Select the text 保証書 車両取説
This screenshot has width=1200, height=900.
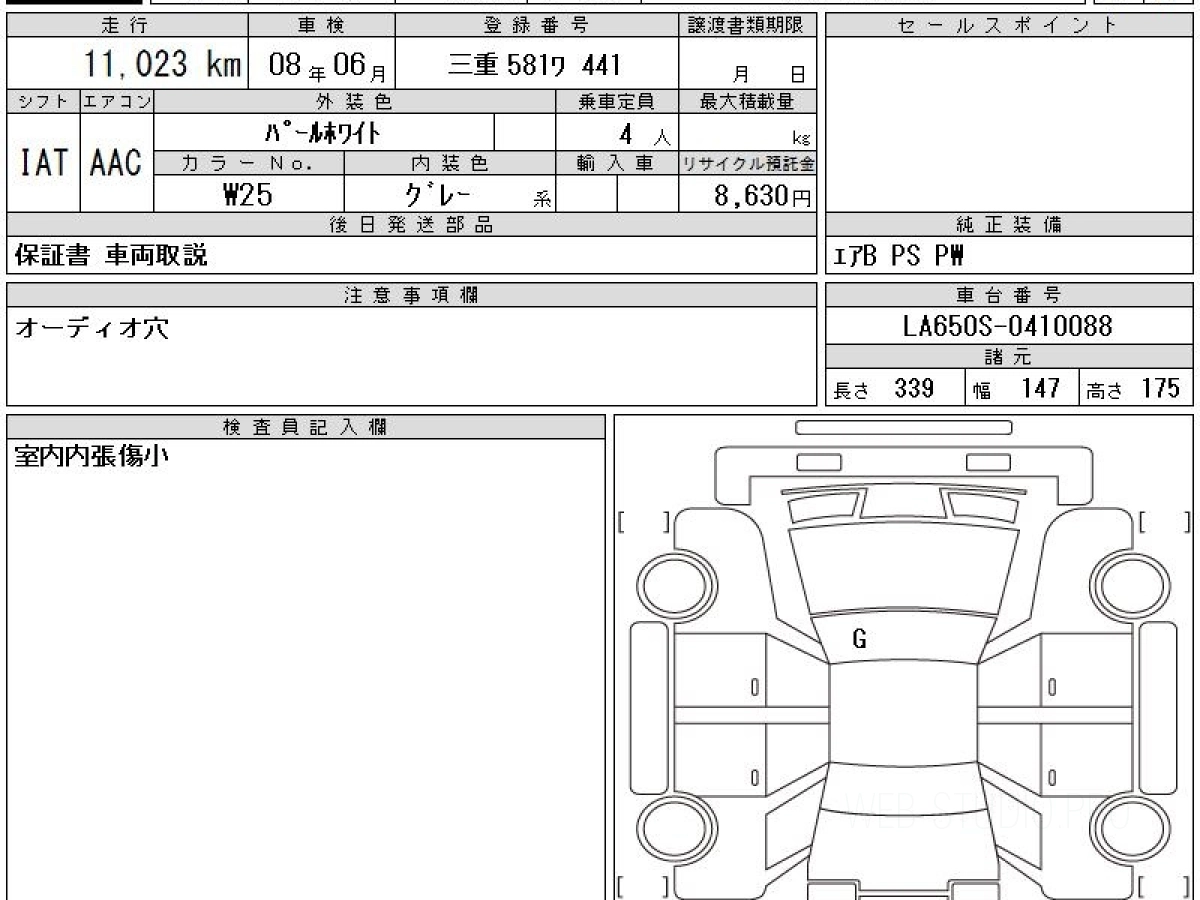pyautogui.click(x=111, y=256)
